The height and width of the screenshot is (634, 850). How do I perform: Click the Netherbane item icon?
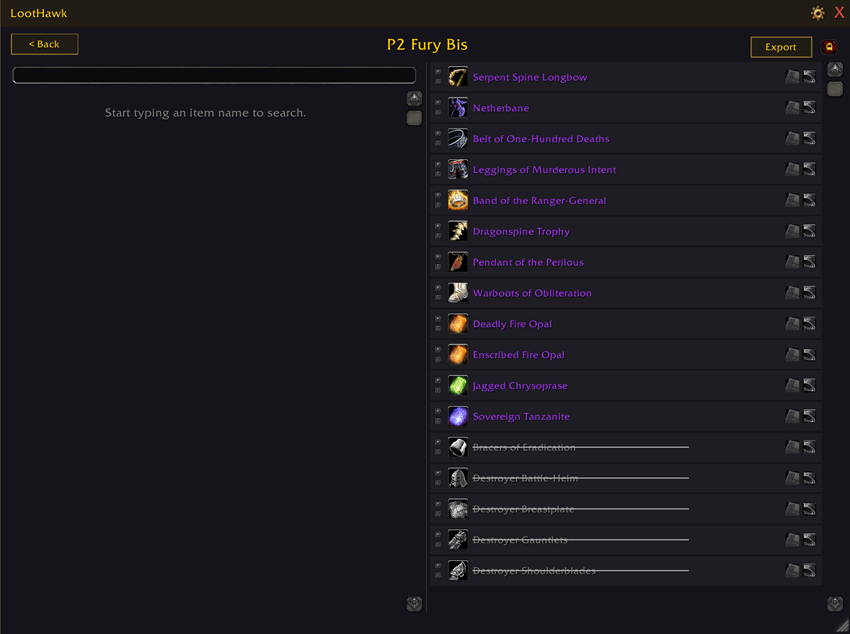[x=458, y=108]
